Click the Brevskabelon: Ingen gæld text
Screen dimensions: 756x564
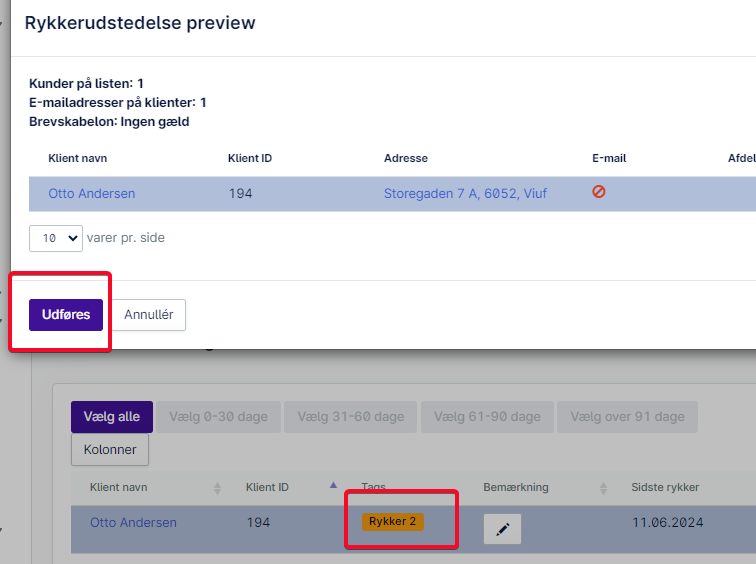point(109,121)
